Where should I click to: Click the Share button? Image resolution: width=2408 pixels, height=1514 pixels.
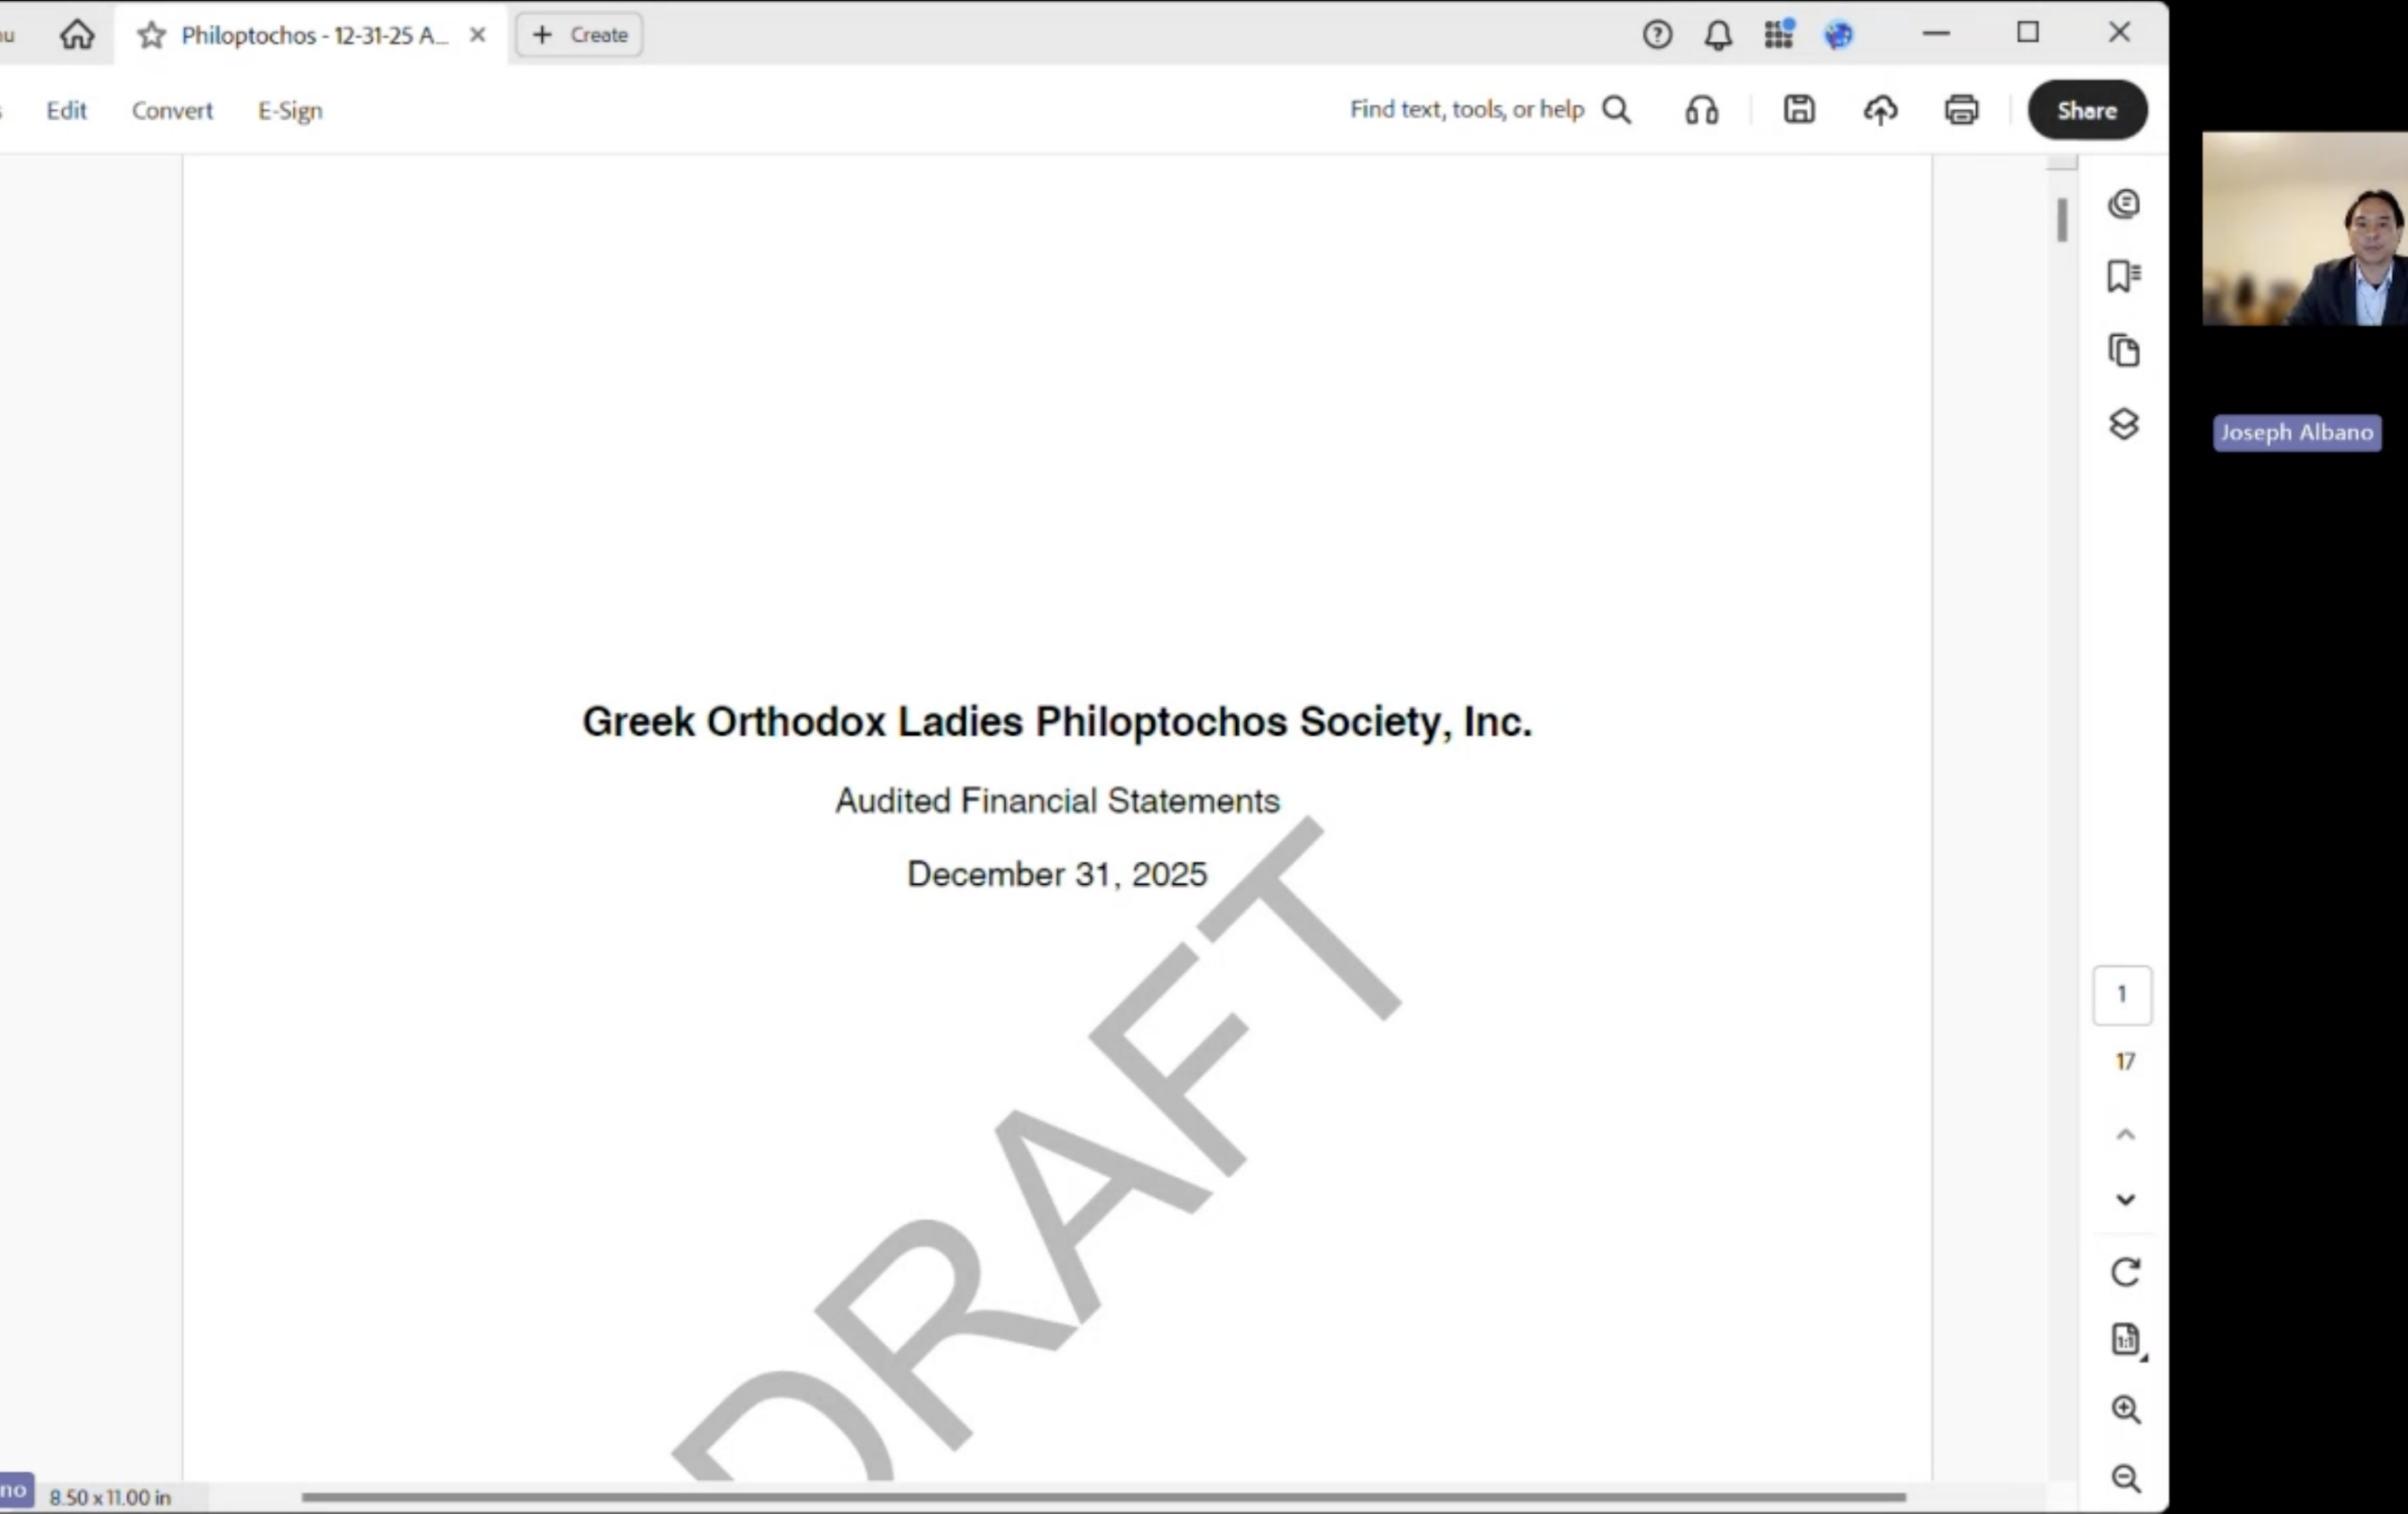2087,110
